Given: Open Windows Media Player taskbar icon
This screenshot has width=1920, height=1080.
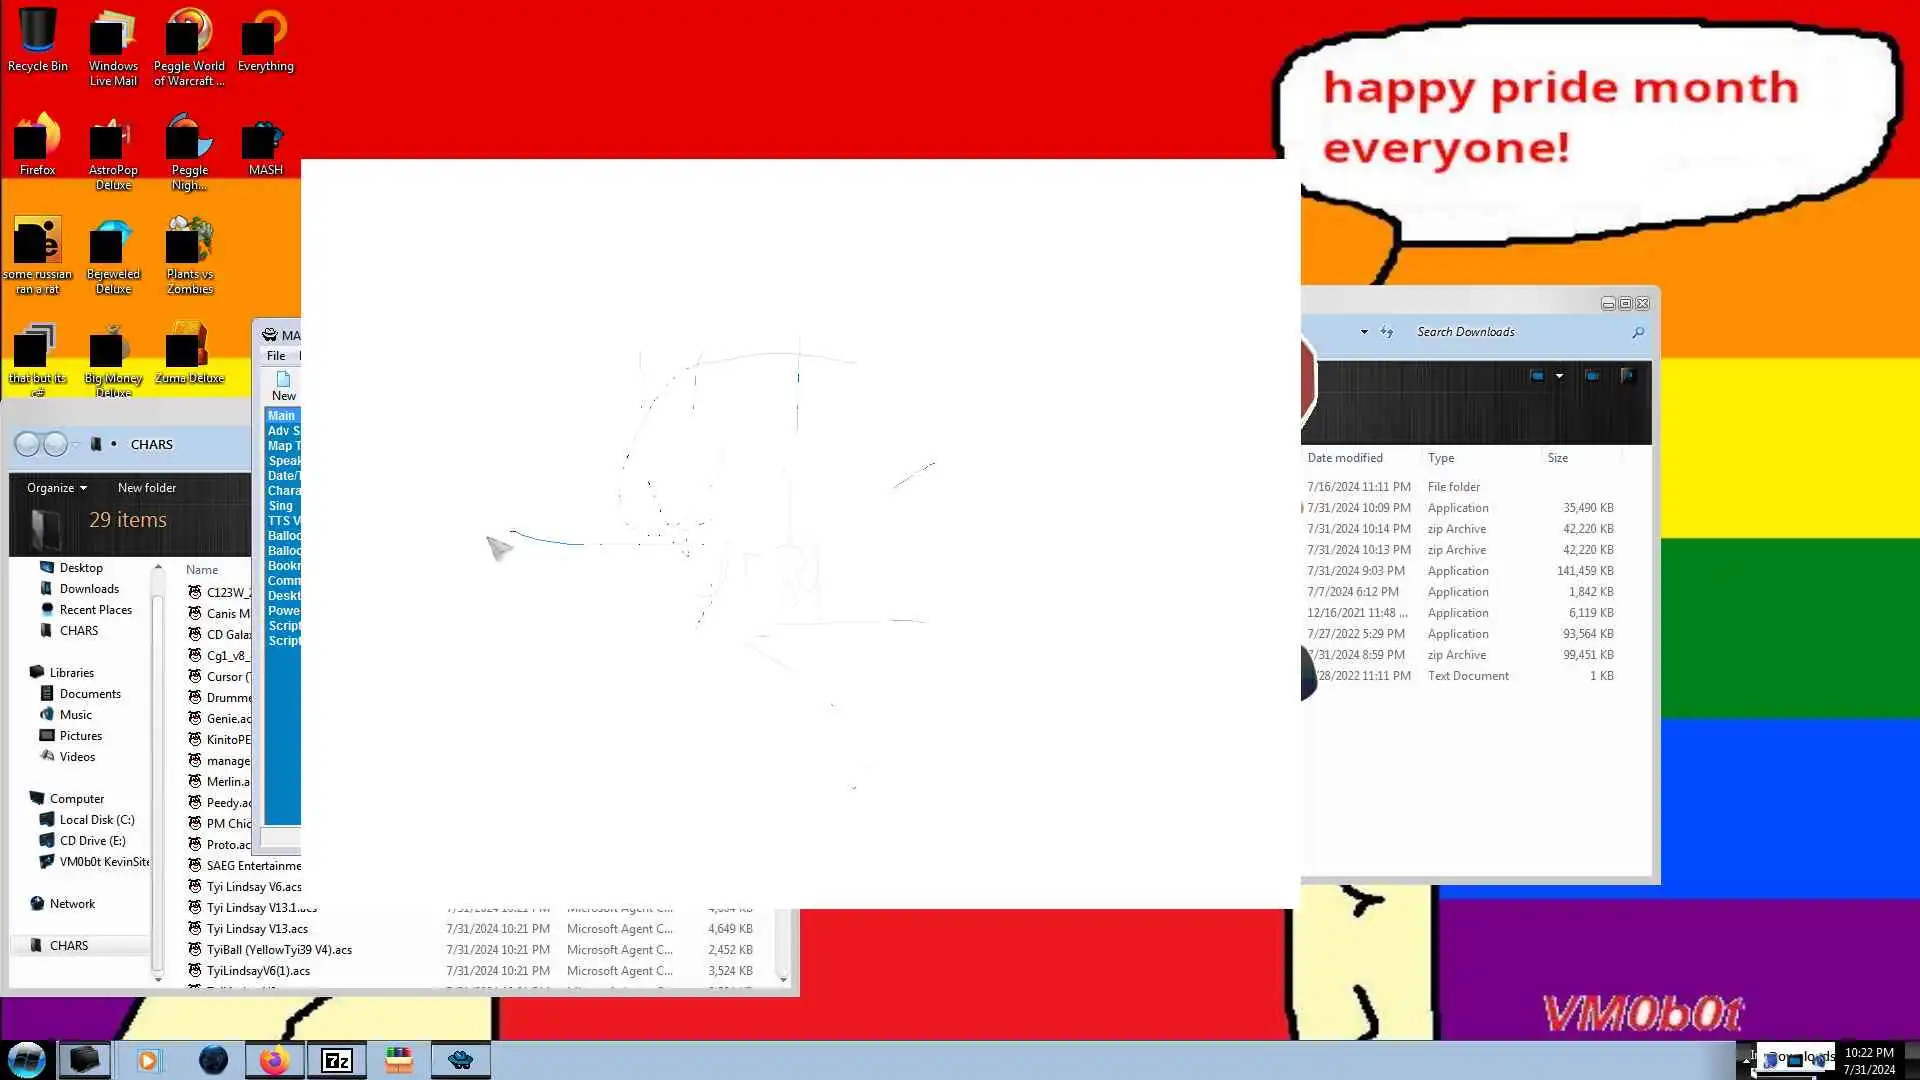Looking at the screenshot, I should click(x=148, y=1060).
